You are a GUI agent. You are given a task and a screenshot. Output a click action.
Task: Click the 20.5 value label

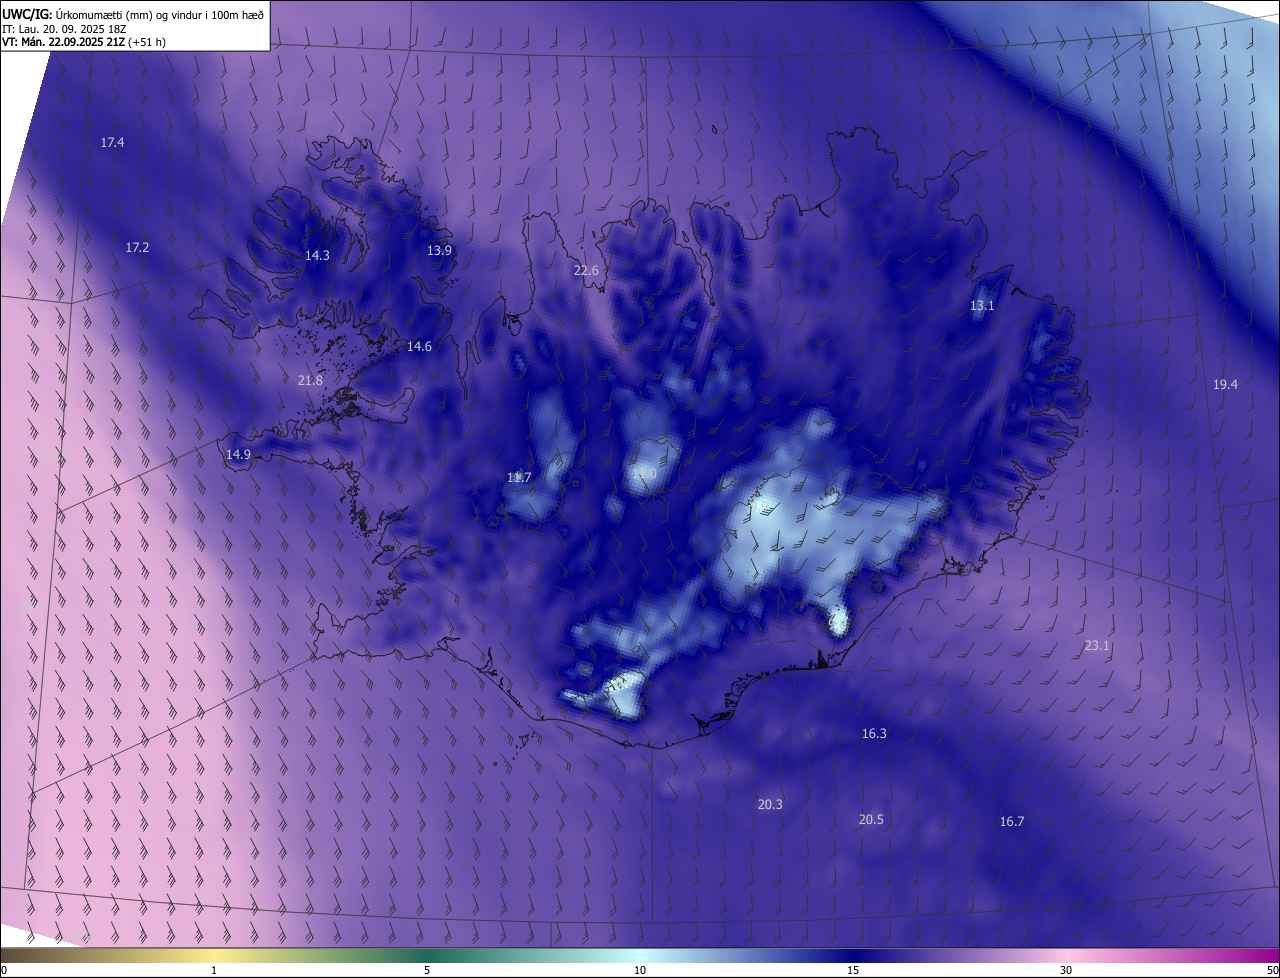click(x=871, y=820)
